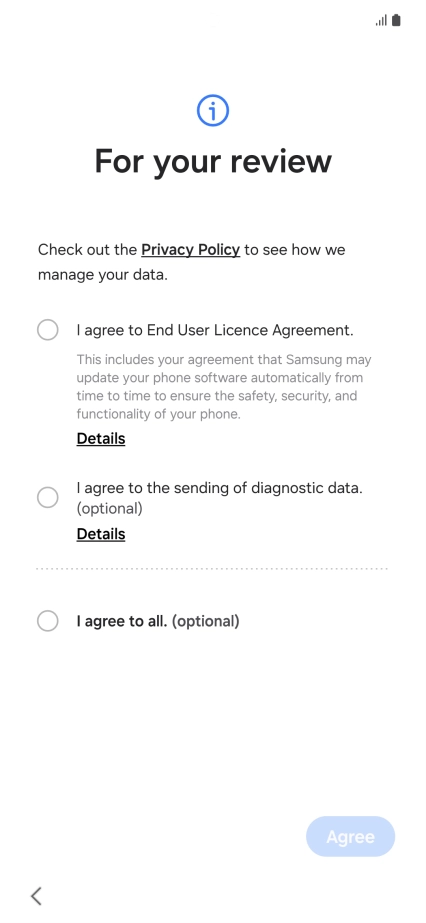The height and width of the screenshot is (923, 426).
Task: Open Details under diagnostic data option
Action: click(101, 534)
